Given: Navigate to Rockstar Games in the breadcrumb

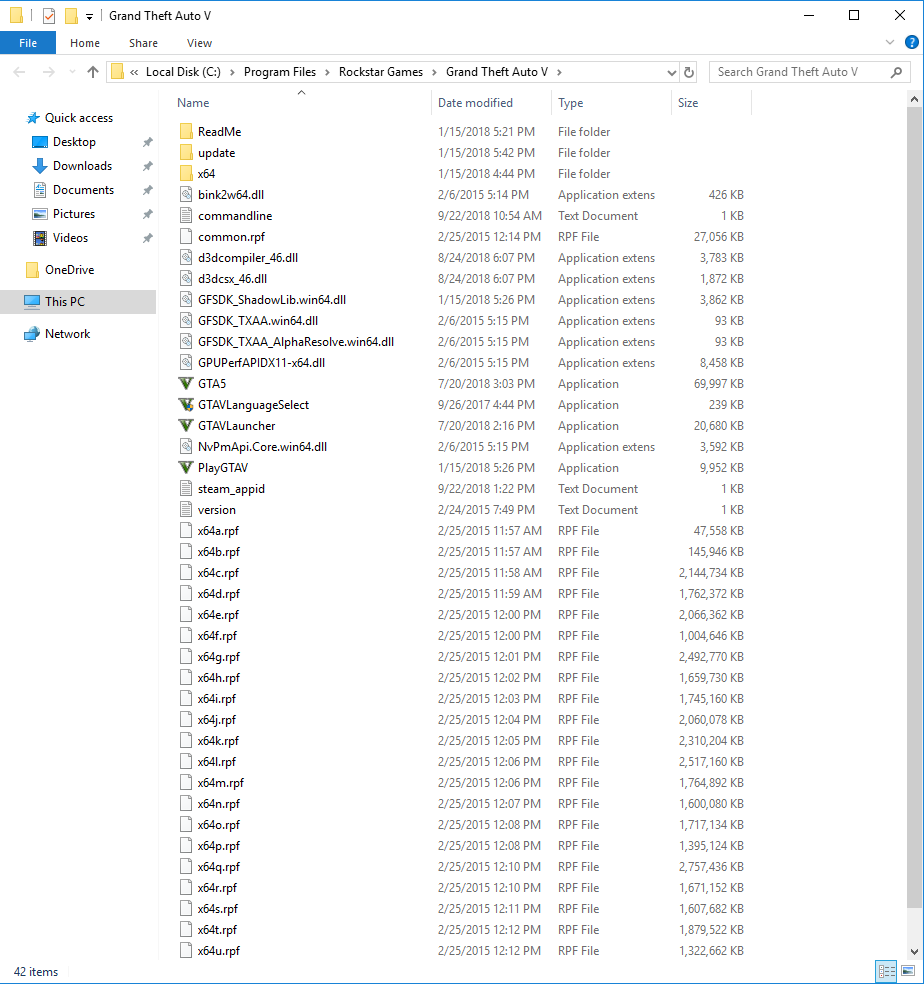Looking at the screenshot, I should pos(380,72).
